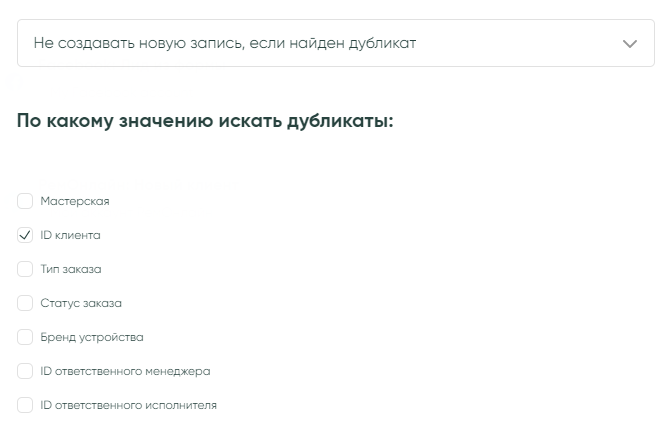671x428 pixels.
Task: Click the "ID ответственного менеджера" label text
Action: click(x=125, y=371)
